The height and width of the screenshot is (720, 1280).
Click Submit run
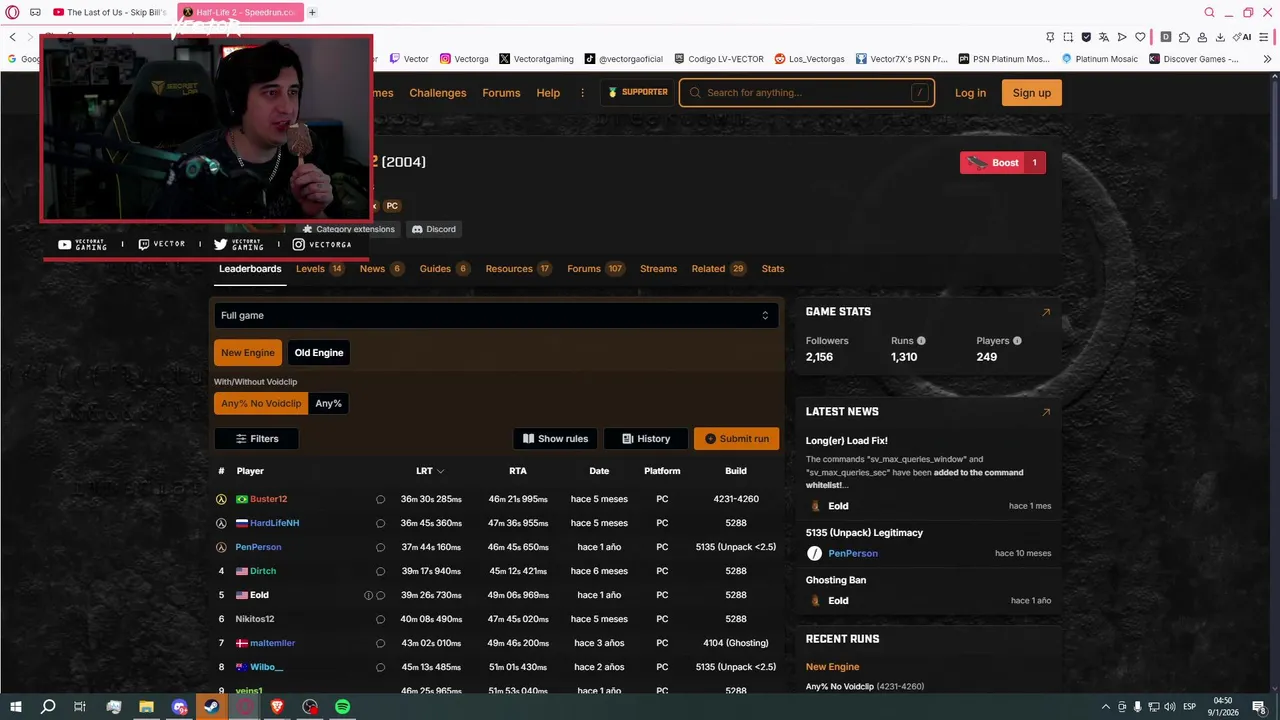coord(737,439)
